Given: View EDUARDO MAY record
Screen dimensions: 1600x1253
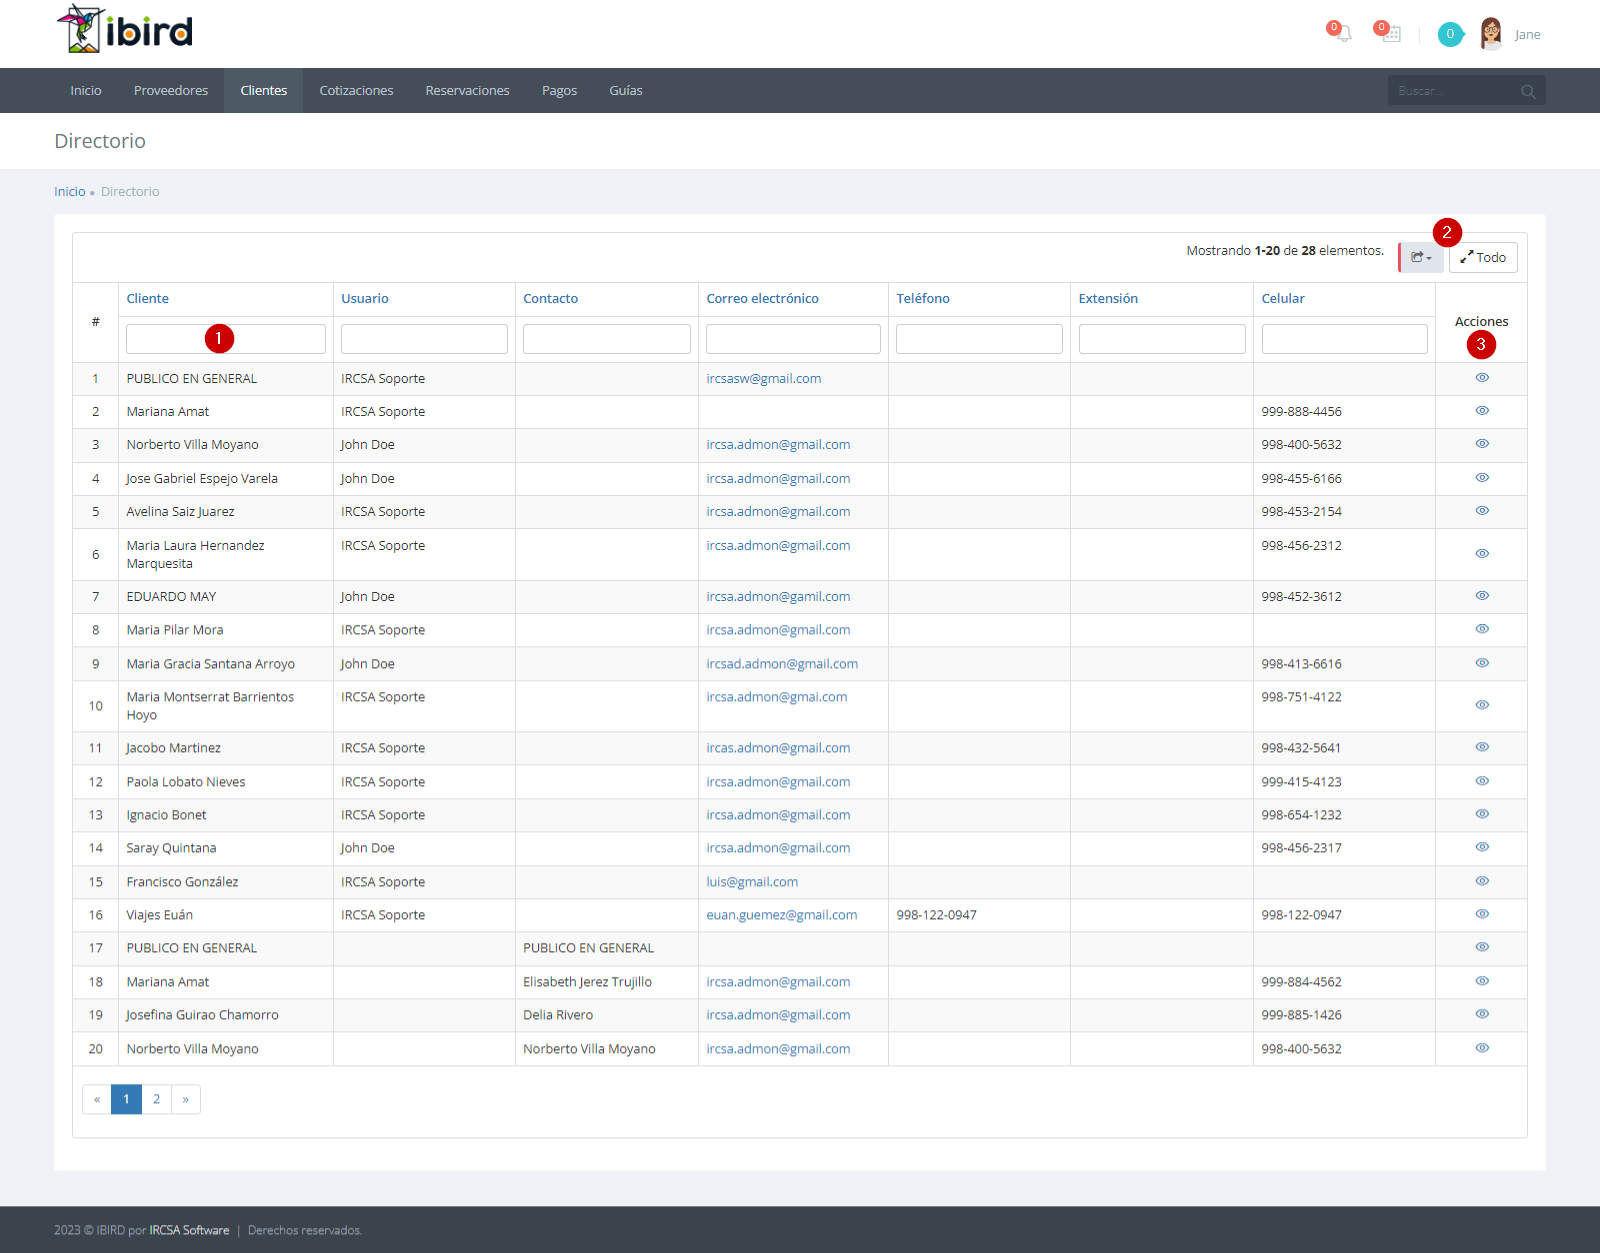Looking at the screenshot, I should pos(1482,596).
